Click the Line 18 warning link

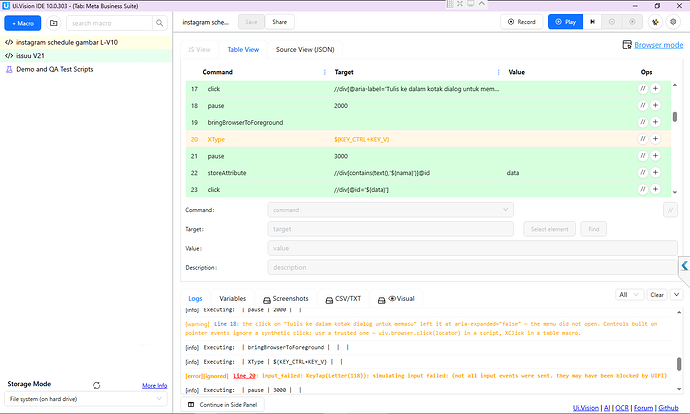coord(225,324)
